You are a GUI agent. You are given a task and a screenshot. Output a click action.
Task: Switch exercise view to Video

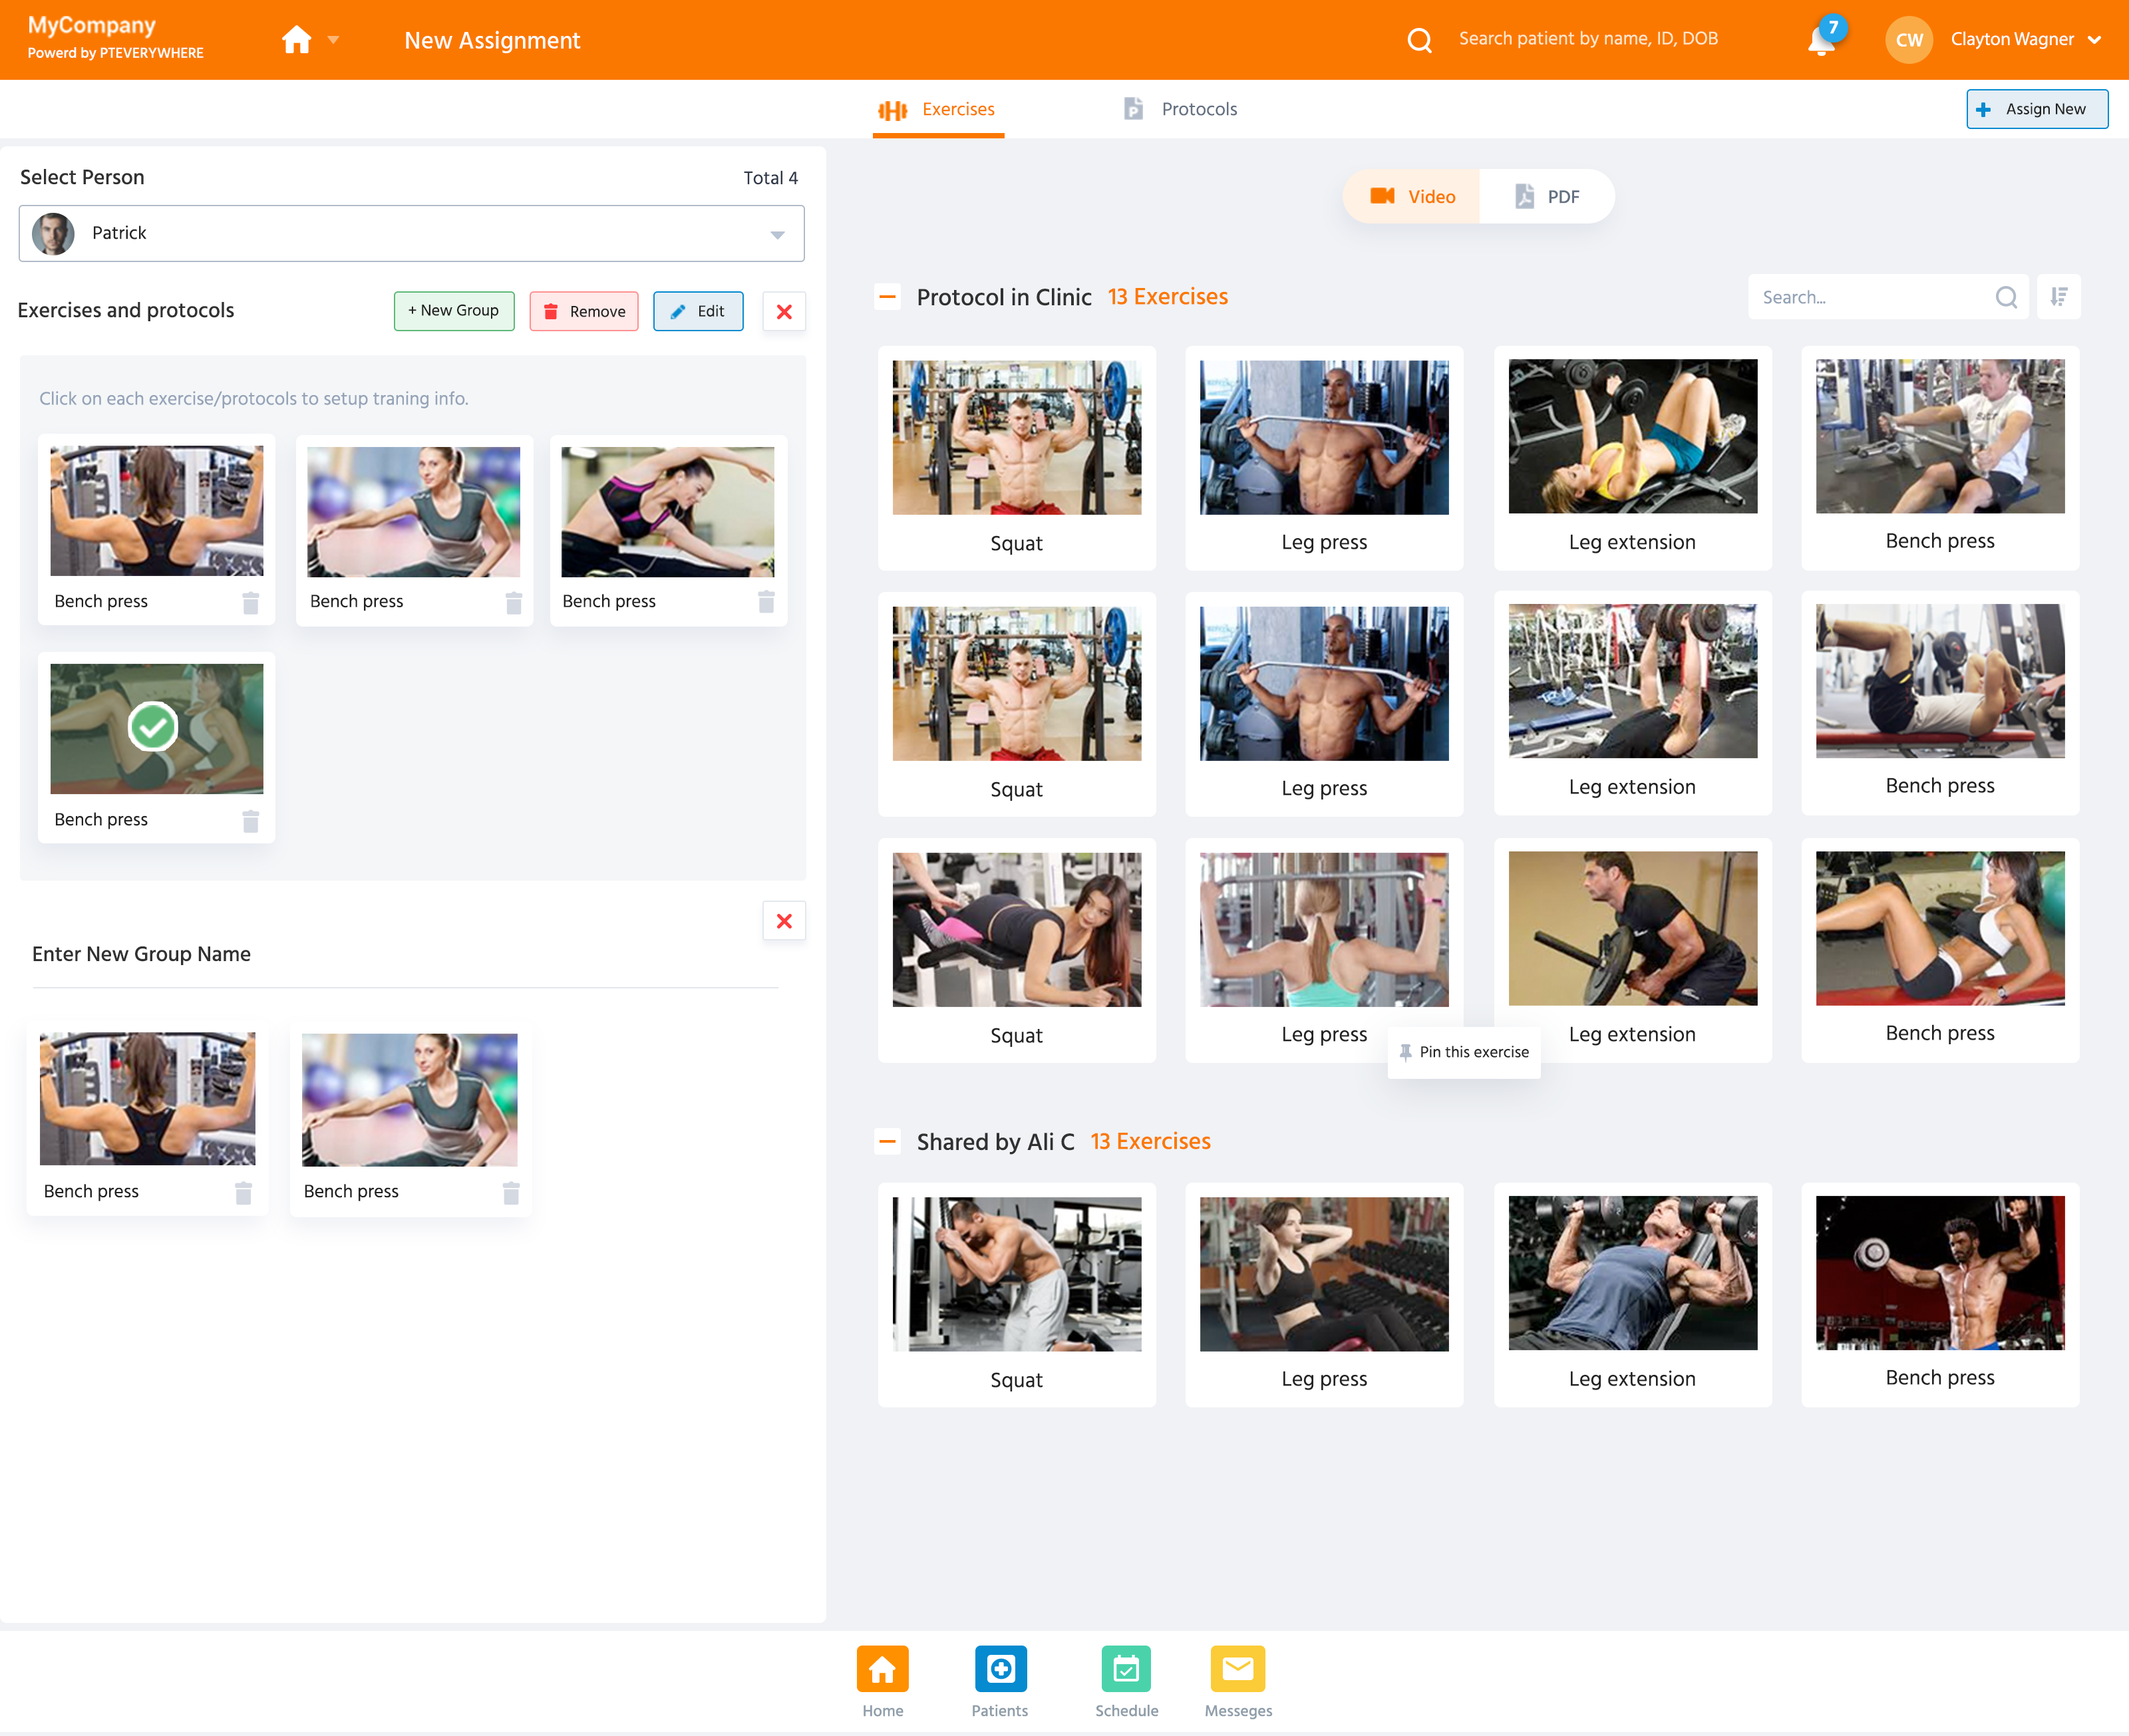pos(1412,197)
